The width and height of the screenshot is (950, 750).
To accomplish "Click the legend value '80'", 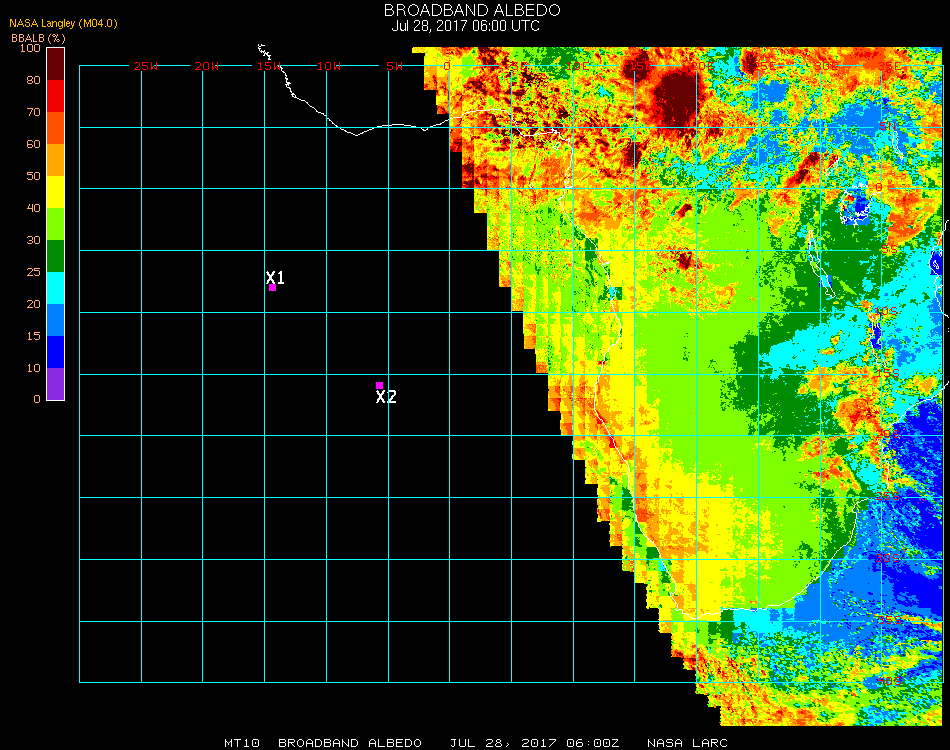I will coord(33,80).
